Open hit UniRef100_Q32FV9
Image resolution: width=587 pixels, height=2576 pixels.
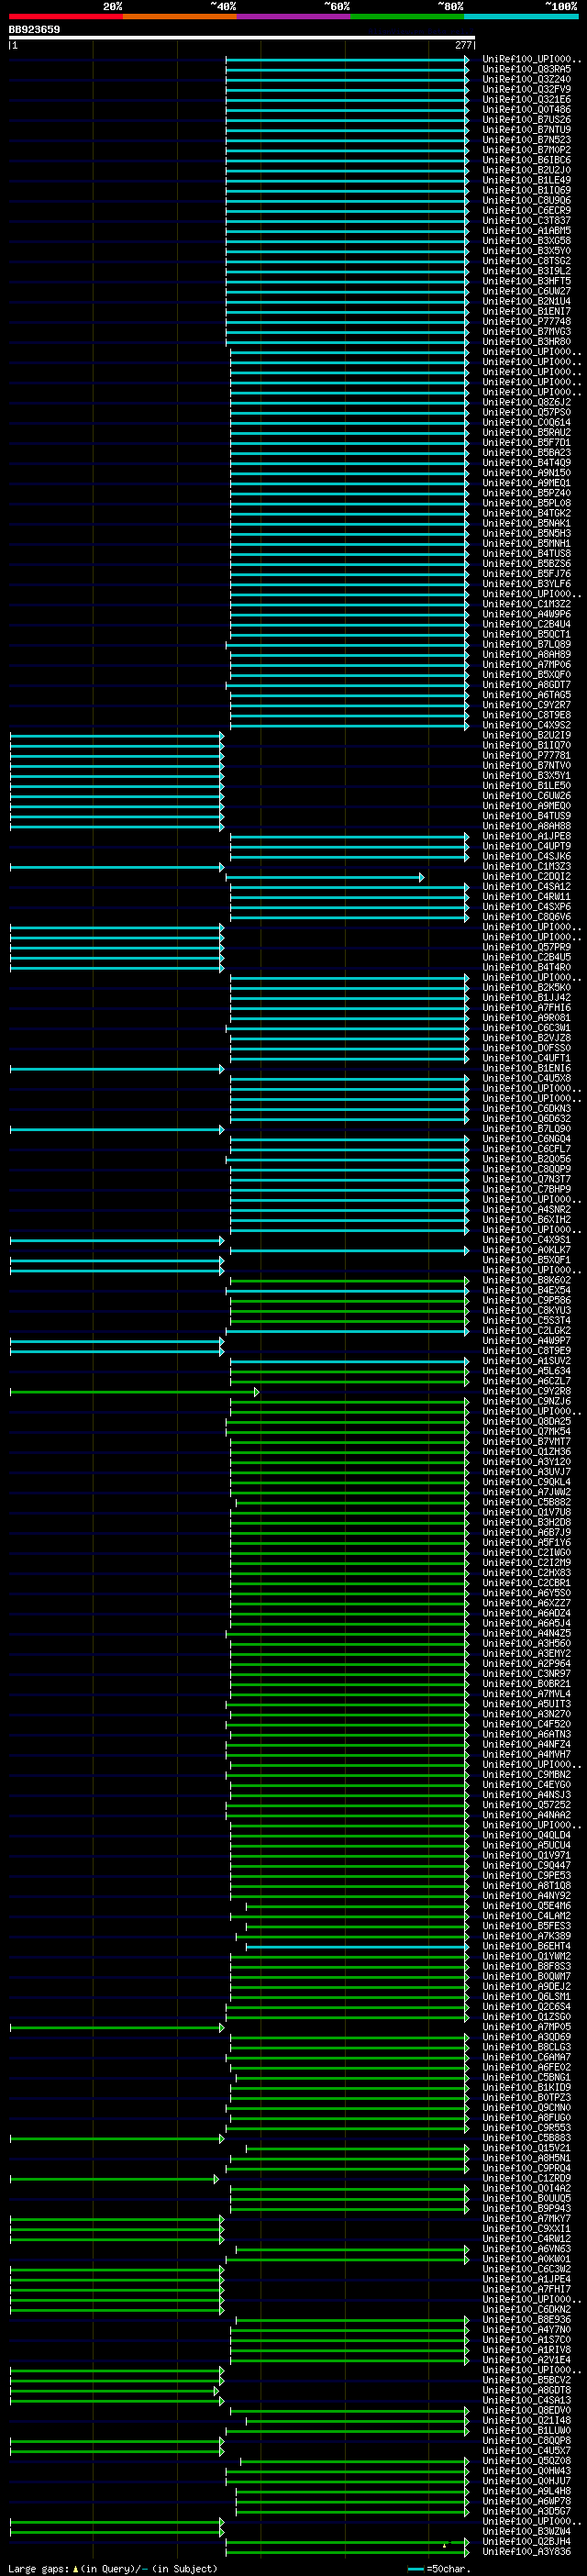point(527,89)
